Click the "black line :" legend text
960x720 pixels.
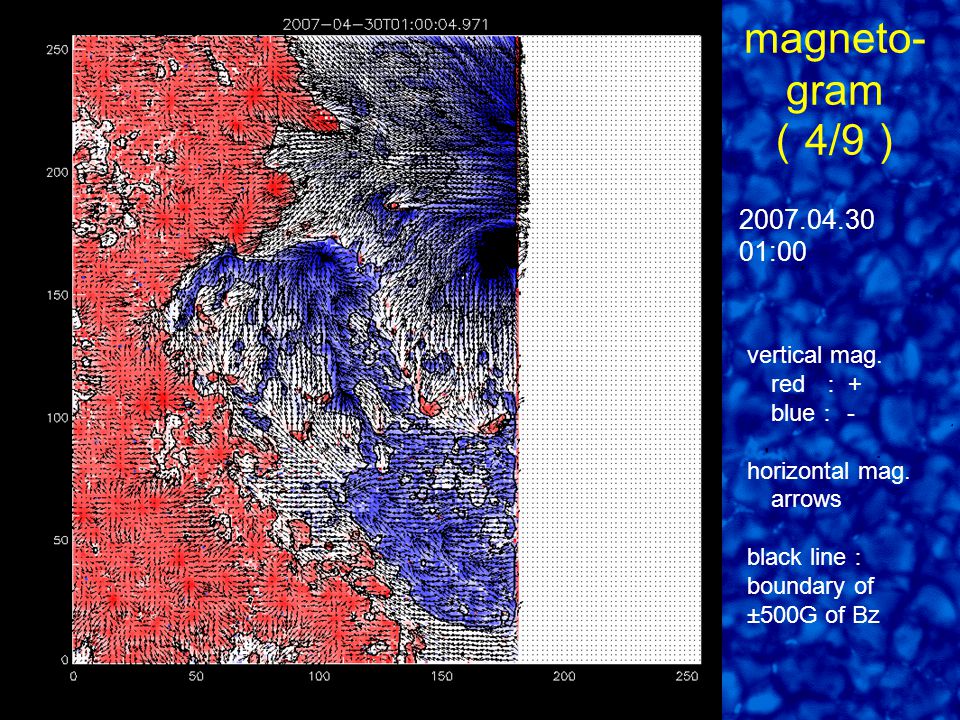coord(804,557)
